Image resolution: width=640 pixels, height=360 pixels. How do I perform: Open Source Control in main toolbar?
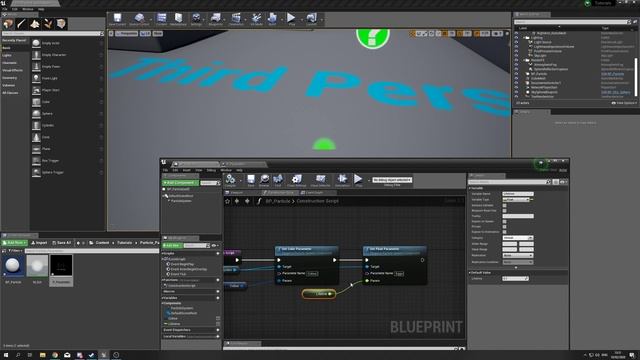(139, 19)
